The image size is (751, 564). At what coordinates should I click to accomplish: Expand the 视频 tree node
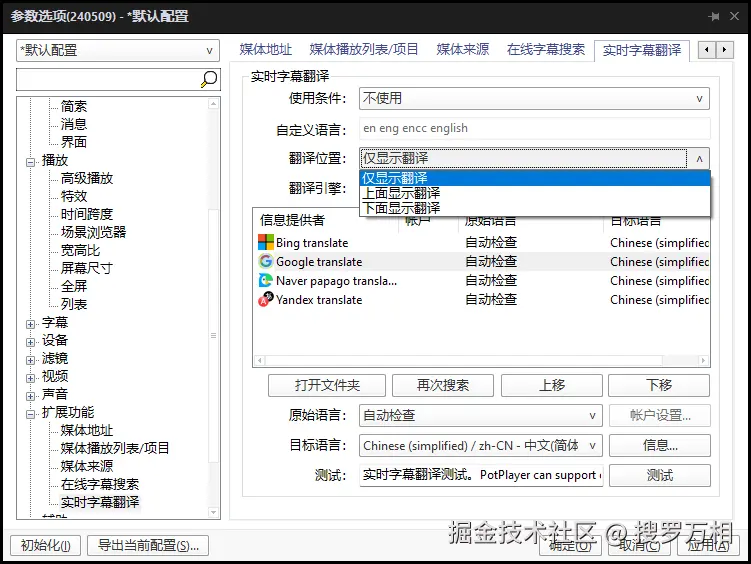[30, 378]
